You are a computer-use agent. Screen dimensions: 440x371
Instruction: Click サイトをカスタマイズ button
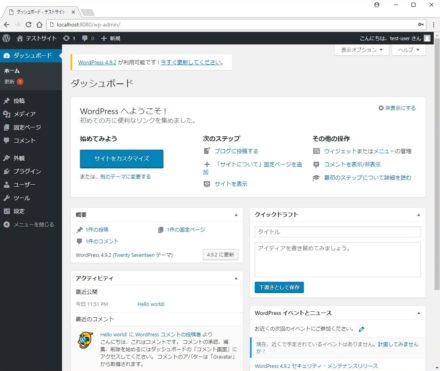click(x=122, y=159)
